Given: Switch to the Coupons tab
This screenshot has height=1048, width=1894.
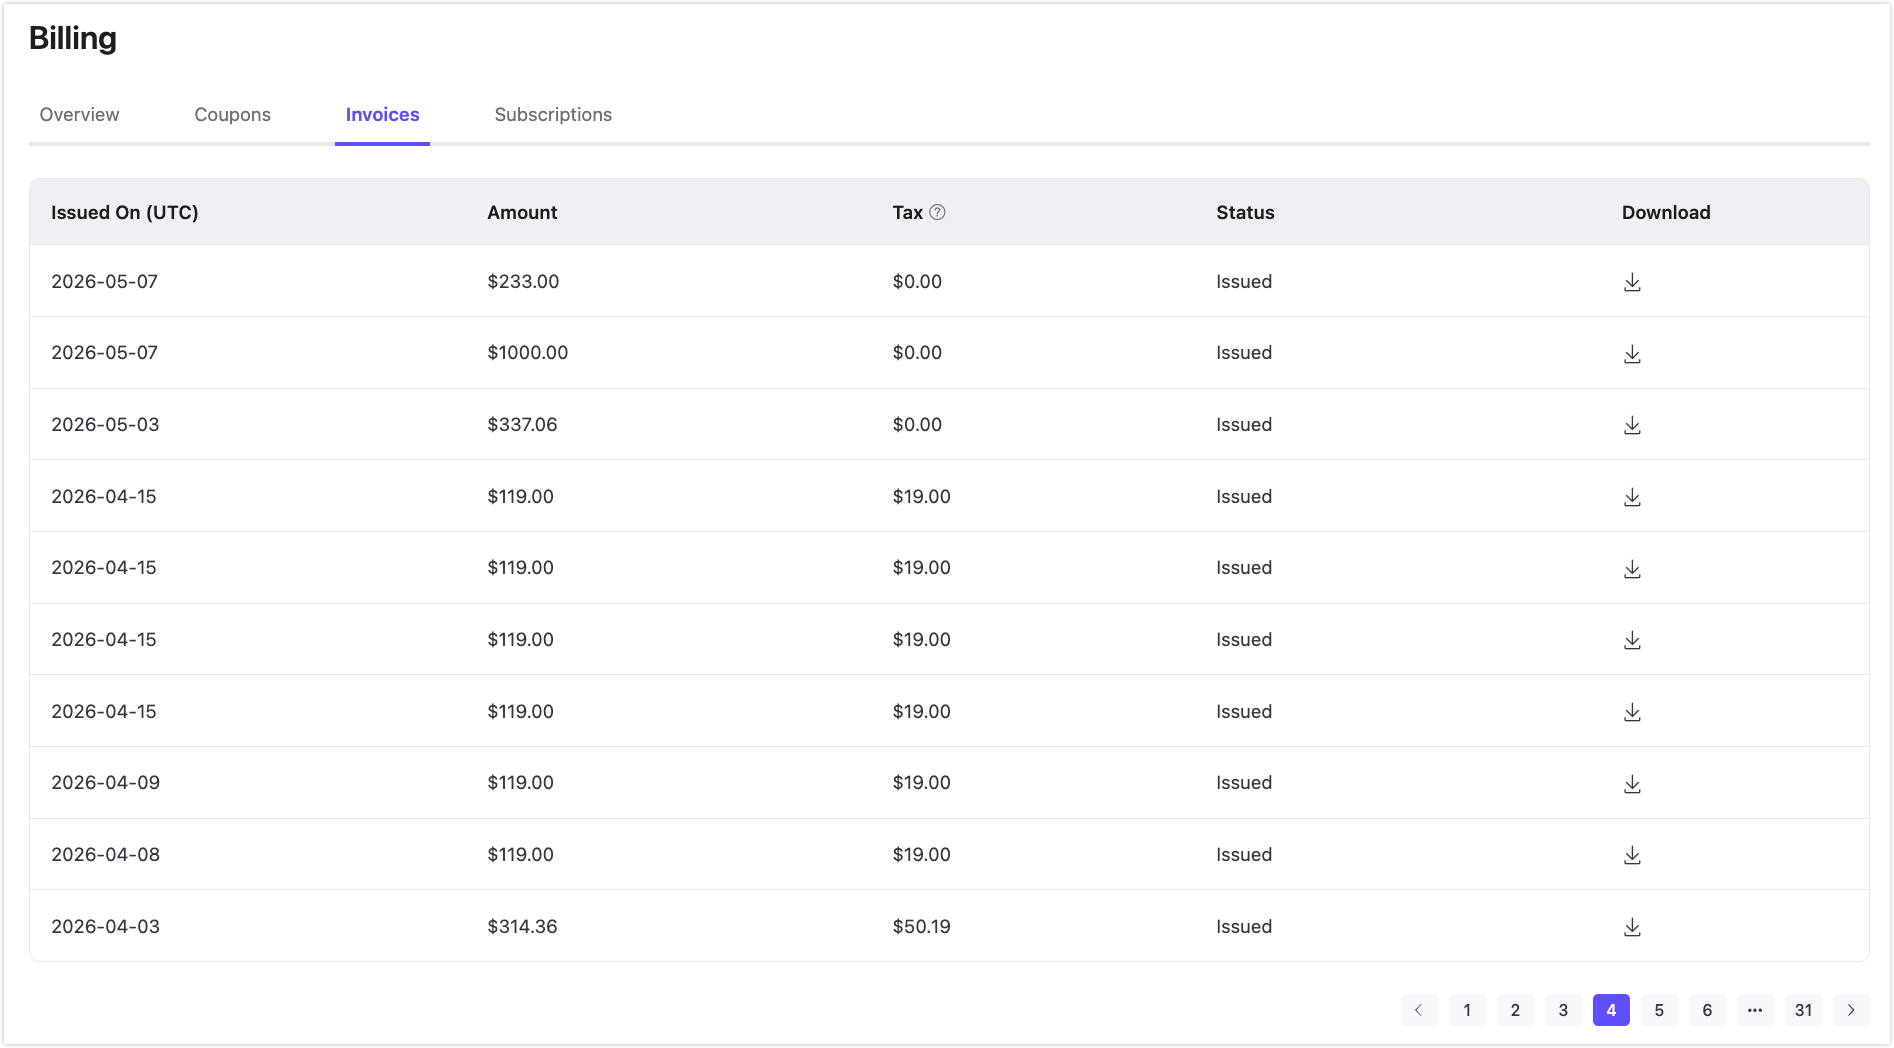Looking at the screenshot, I should pyautogui.click(x=232, y=115).
